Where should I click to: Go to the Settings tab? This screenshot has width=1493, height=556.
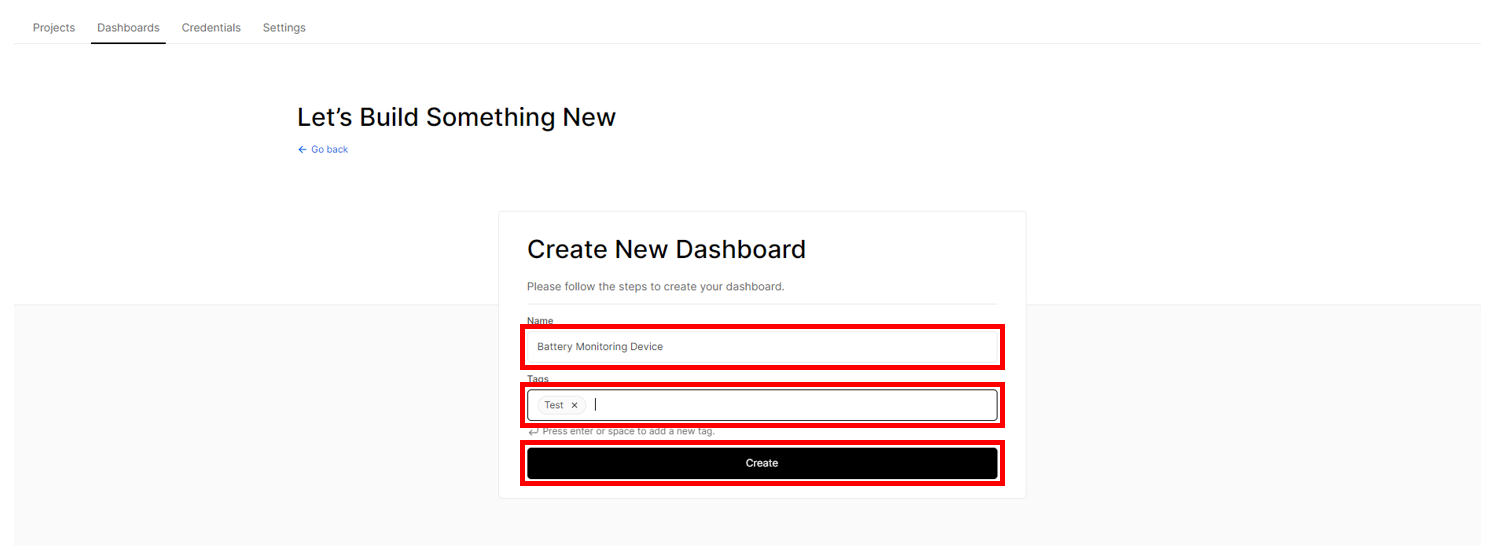(x=284, y=28)
